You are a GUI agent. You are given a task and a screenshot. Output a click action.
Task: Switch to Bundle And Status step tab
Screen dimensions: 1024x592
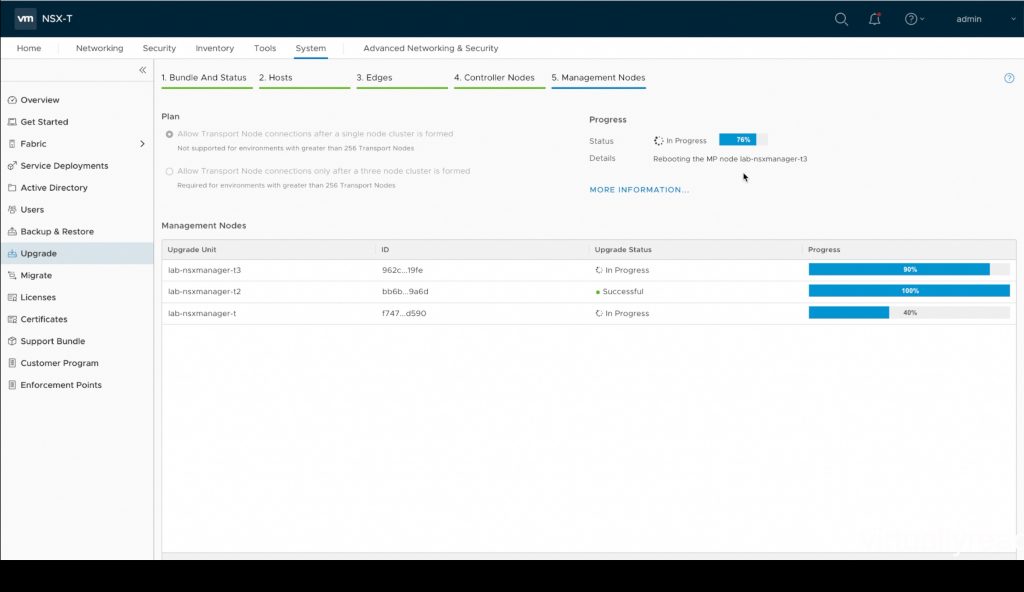[x=204, y=78]
